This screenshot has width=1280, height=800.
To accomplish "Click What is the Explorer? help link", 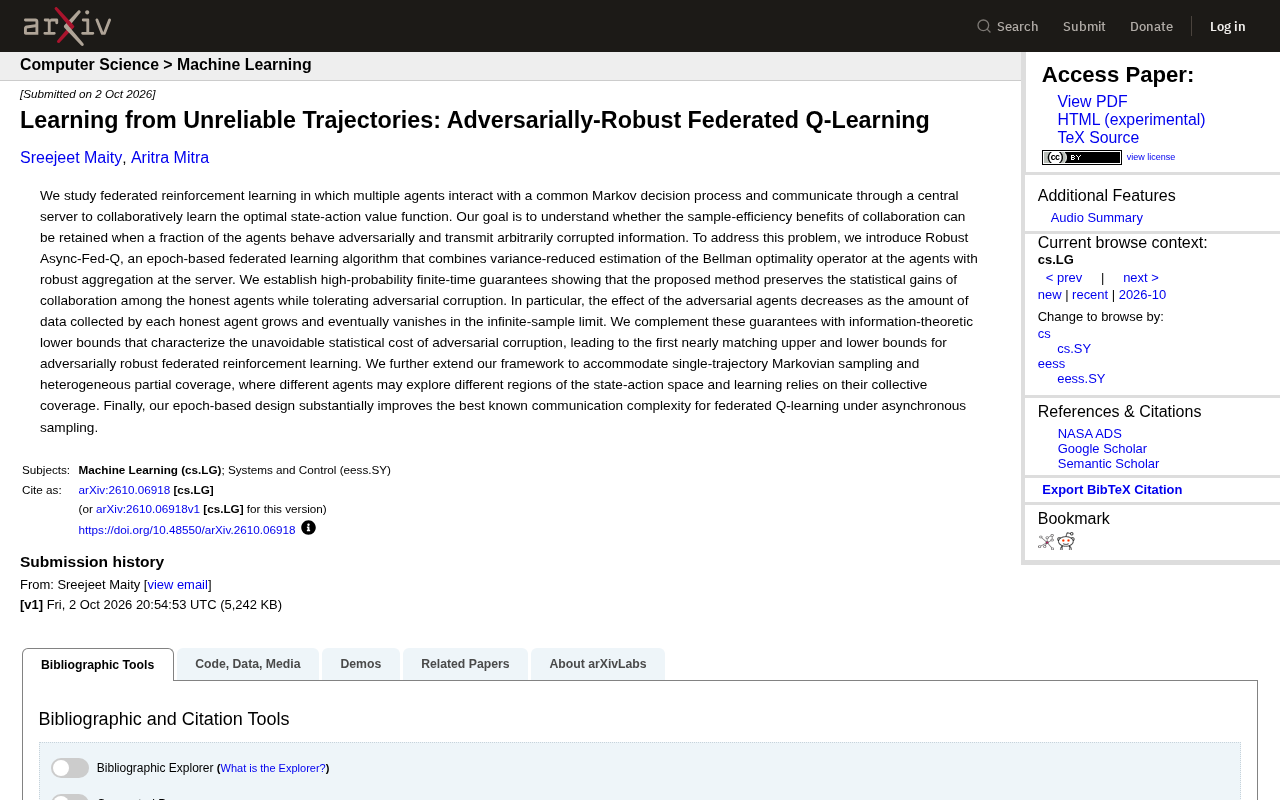I will 273,768.
